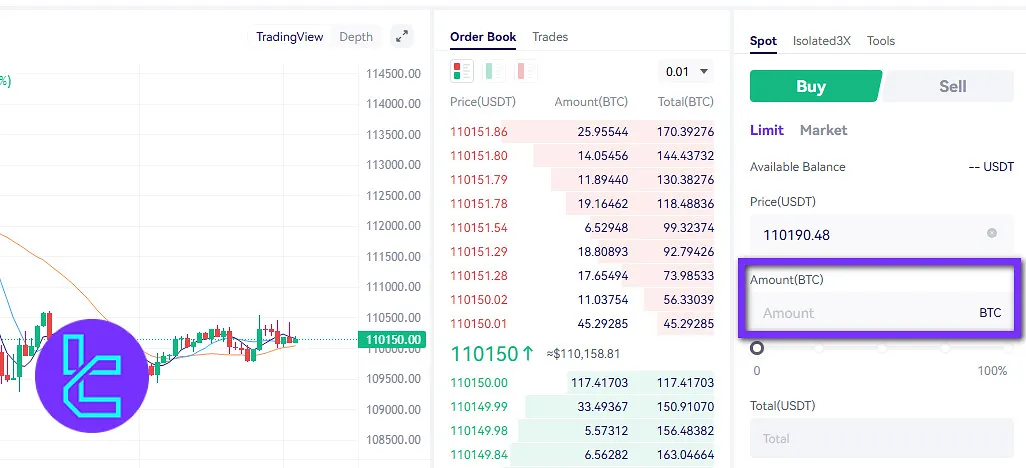Click the total 170.39276 in the order book

685,132
